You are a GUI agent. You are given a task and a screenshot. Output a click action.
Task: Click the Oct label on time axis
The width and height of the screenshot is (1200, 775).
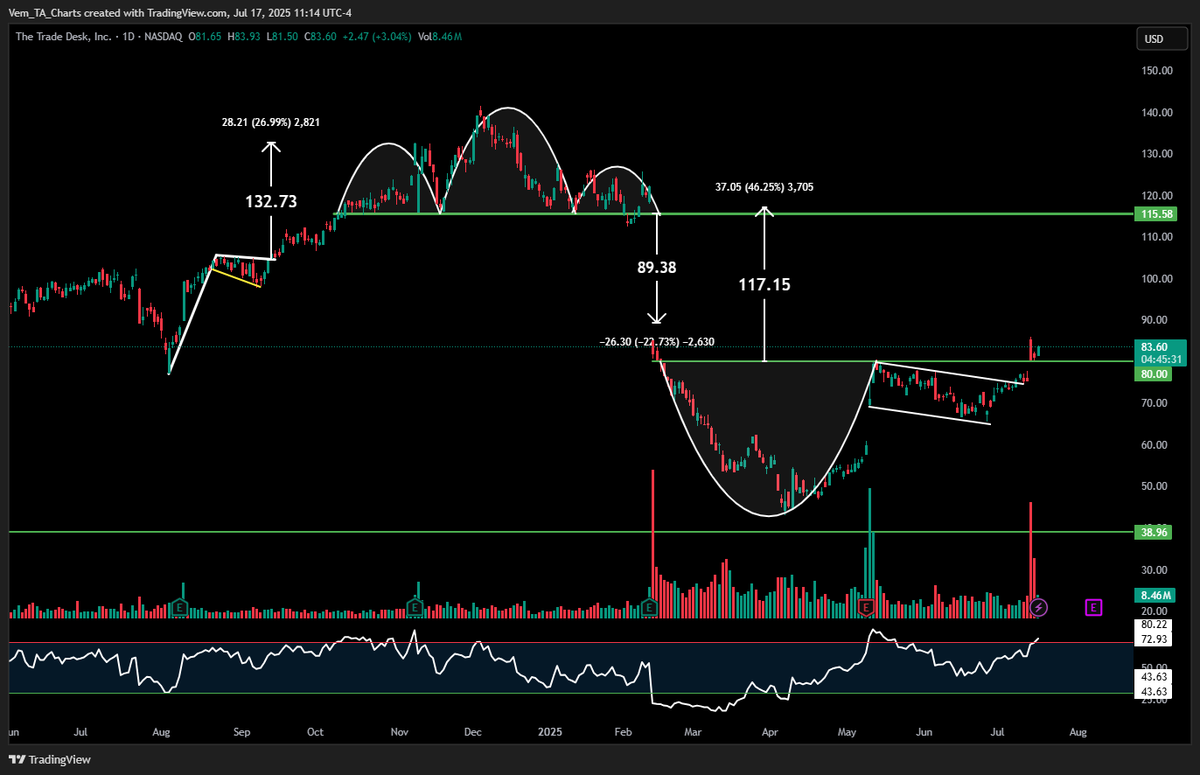click(x=316, y=733)
